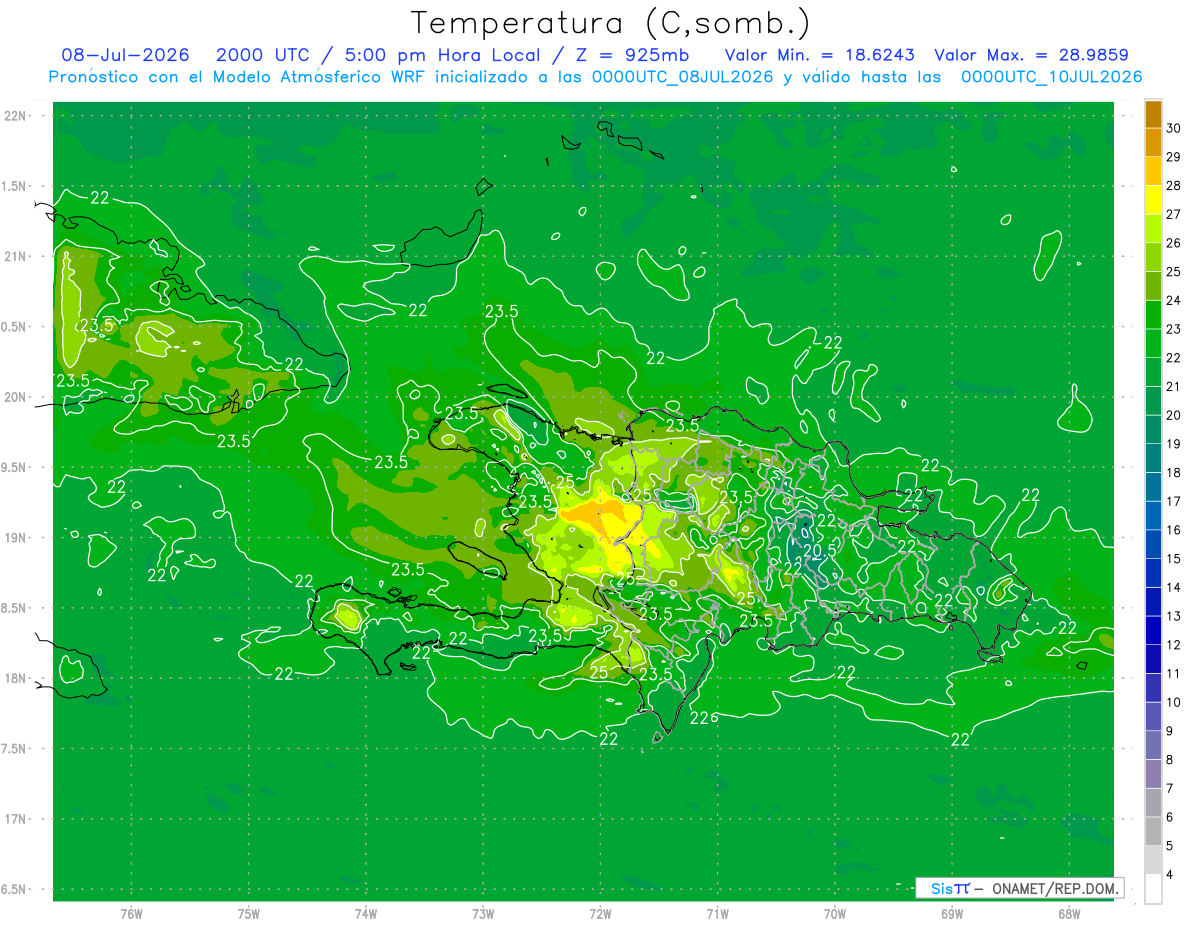
Task: Select the date text '08-Jul-2026'
Action: coord(125,55)
